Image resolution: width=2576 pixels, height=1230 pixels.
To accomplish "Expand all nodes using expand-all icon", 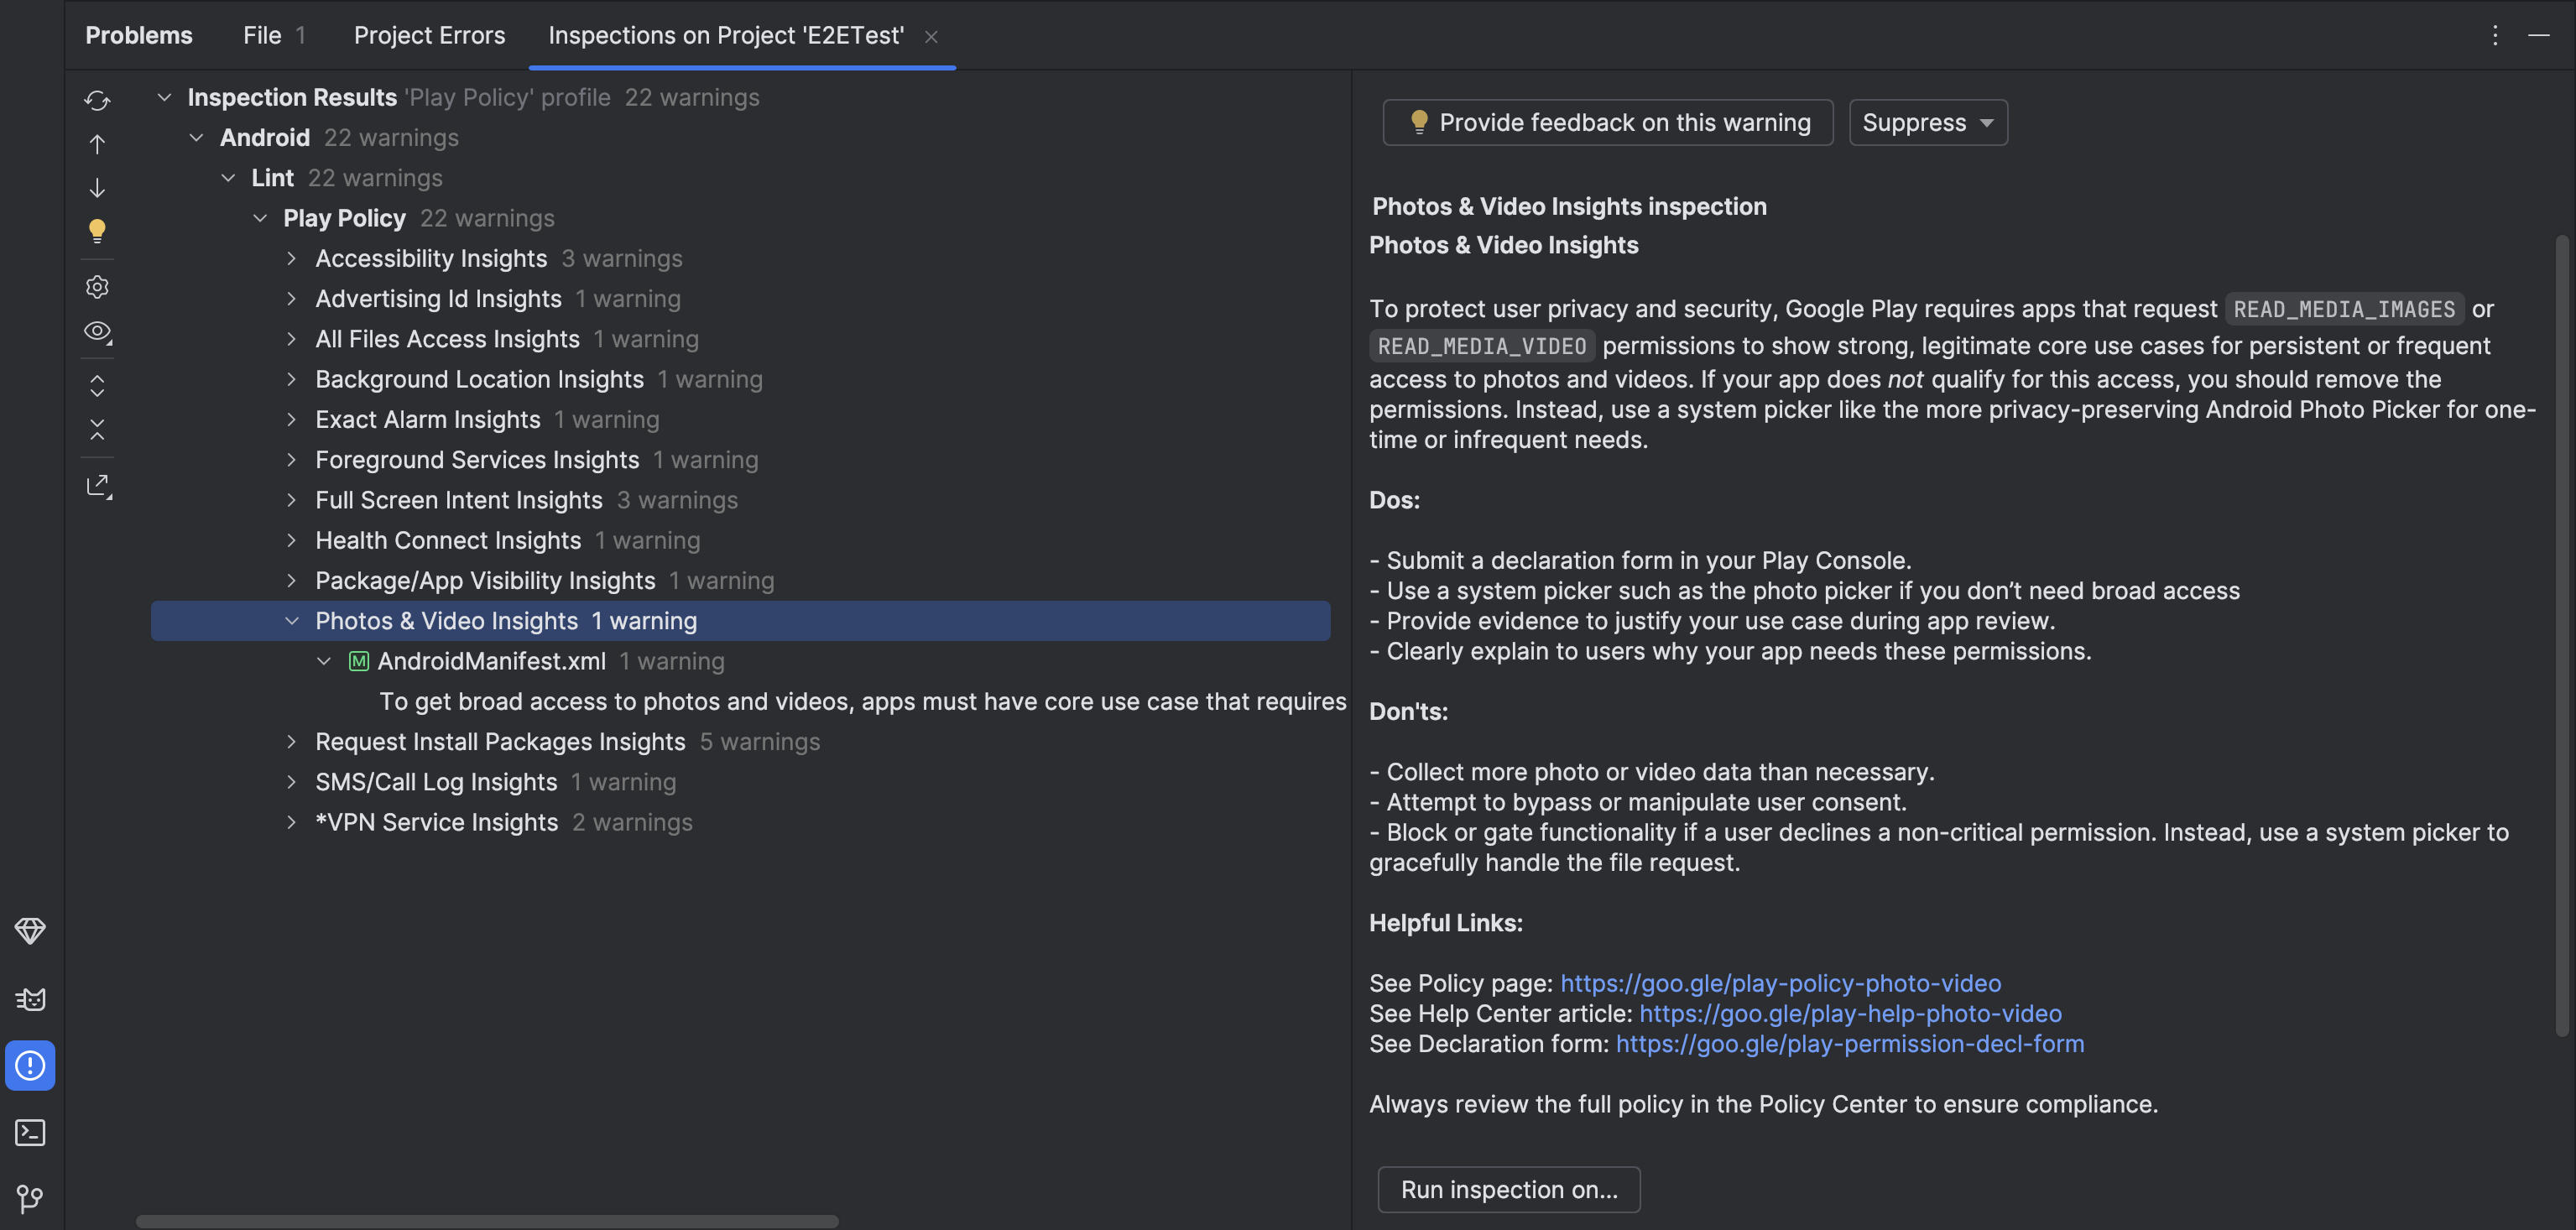I will coord(97,385).
